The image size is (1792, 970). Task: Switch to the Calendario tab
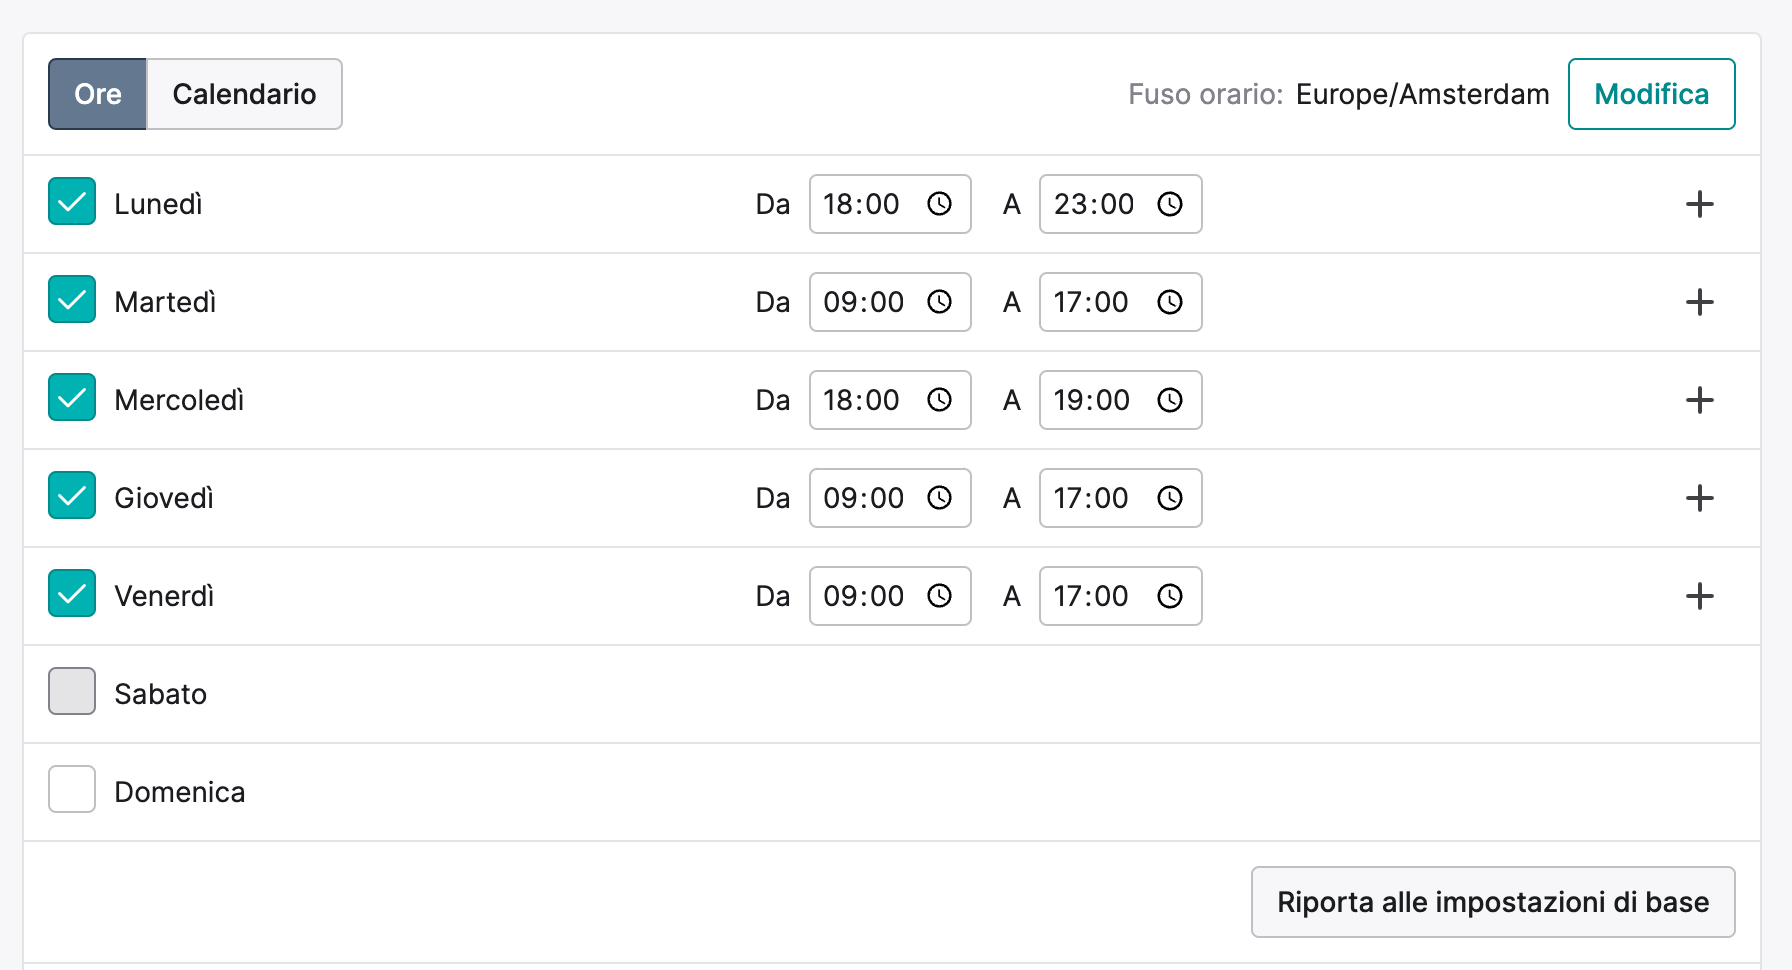[x=244, y=94]
